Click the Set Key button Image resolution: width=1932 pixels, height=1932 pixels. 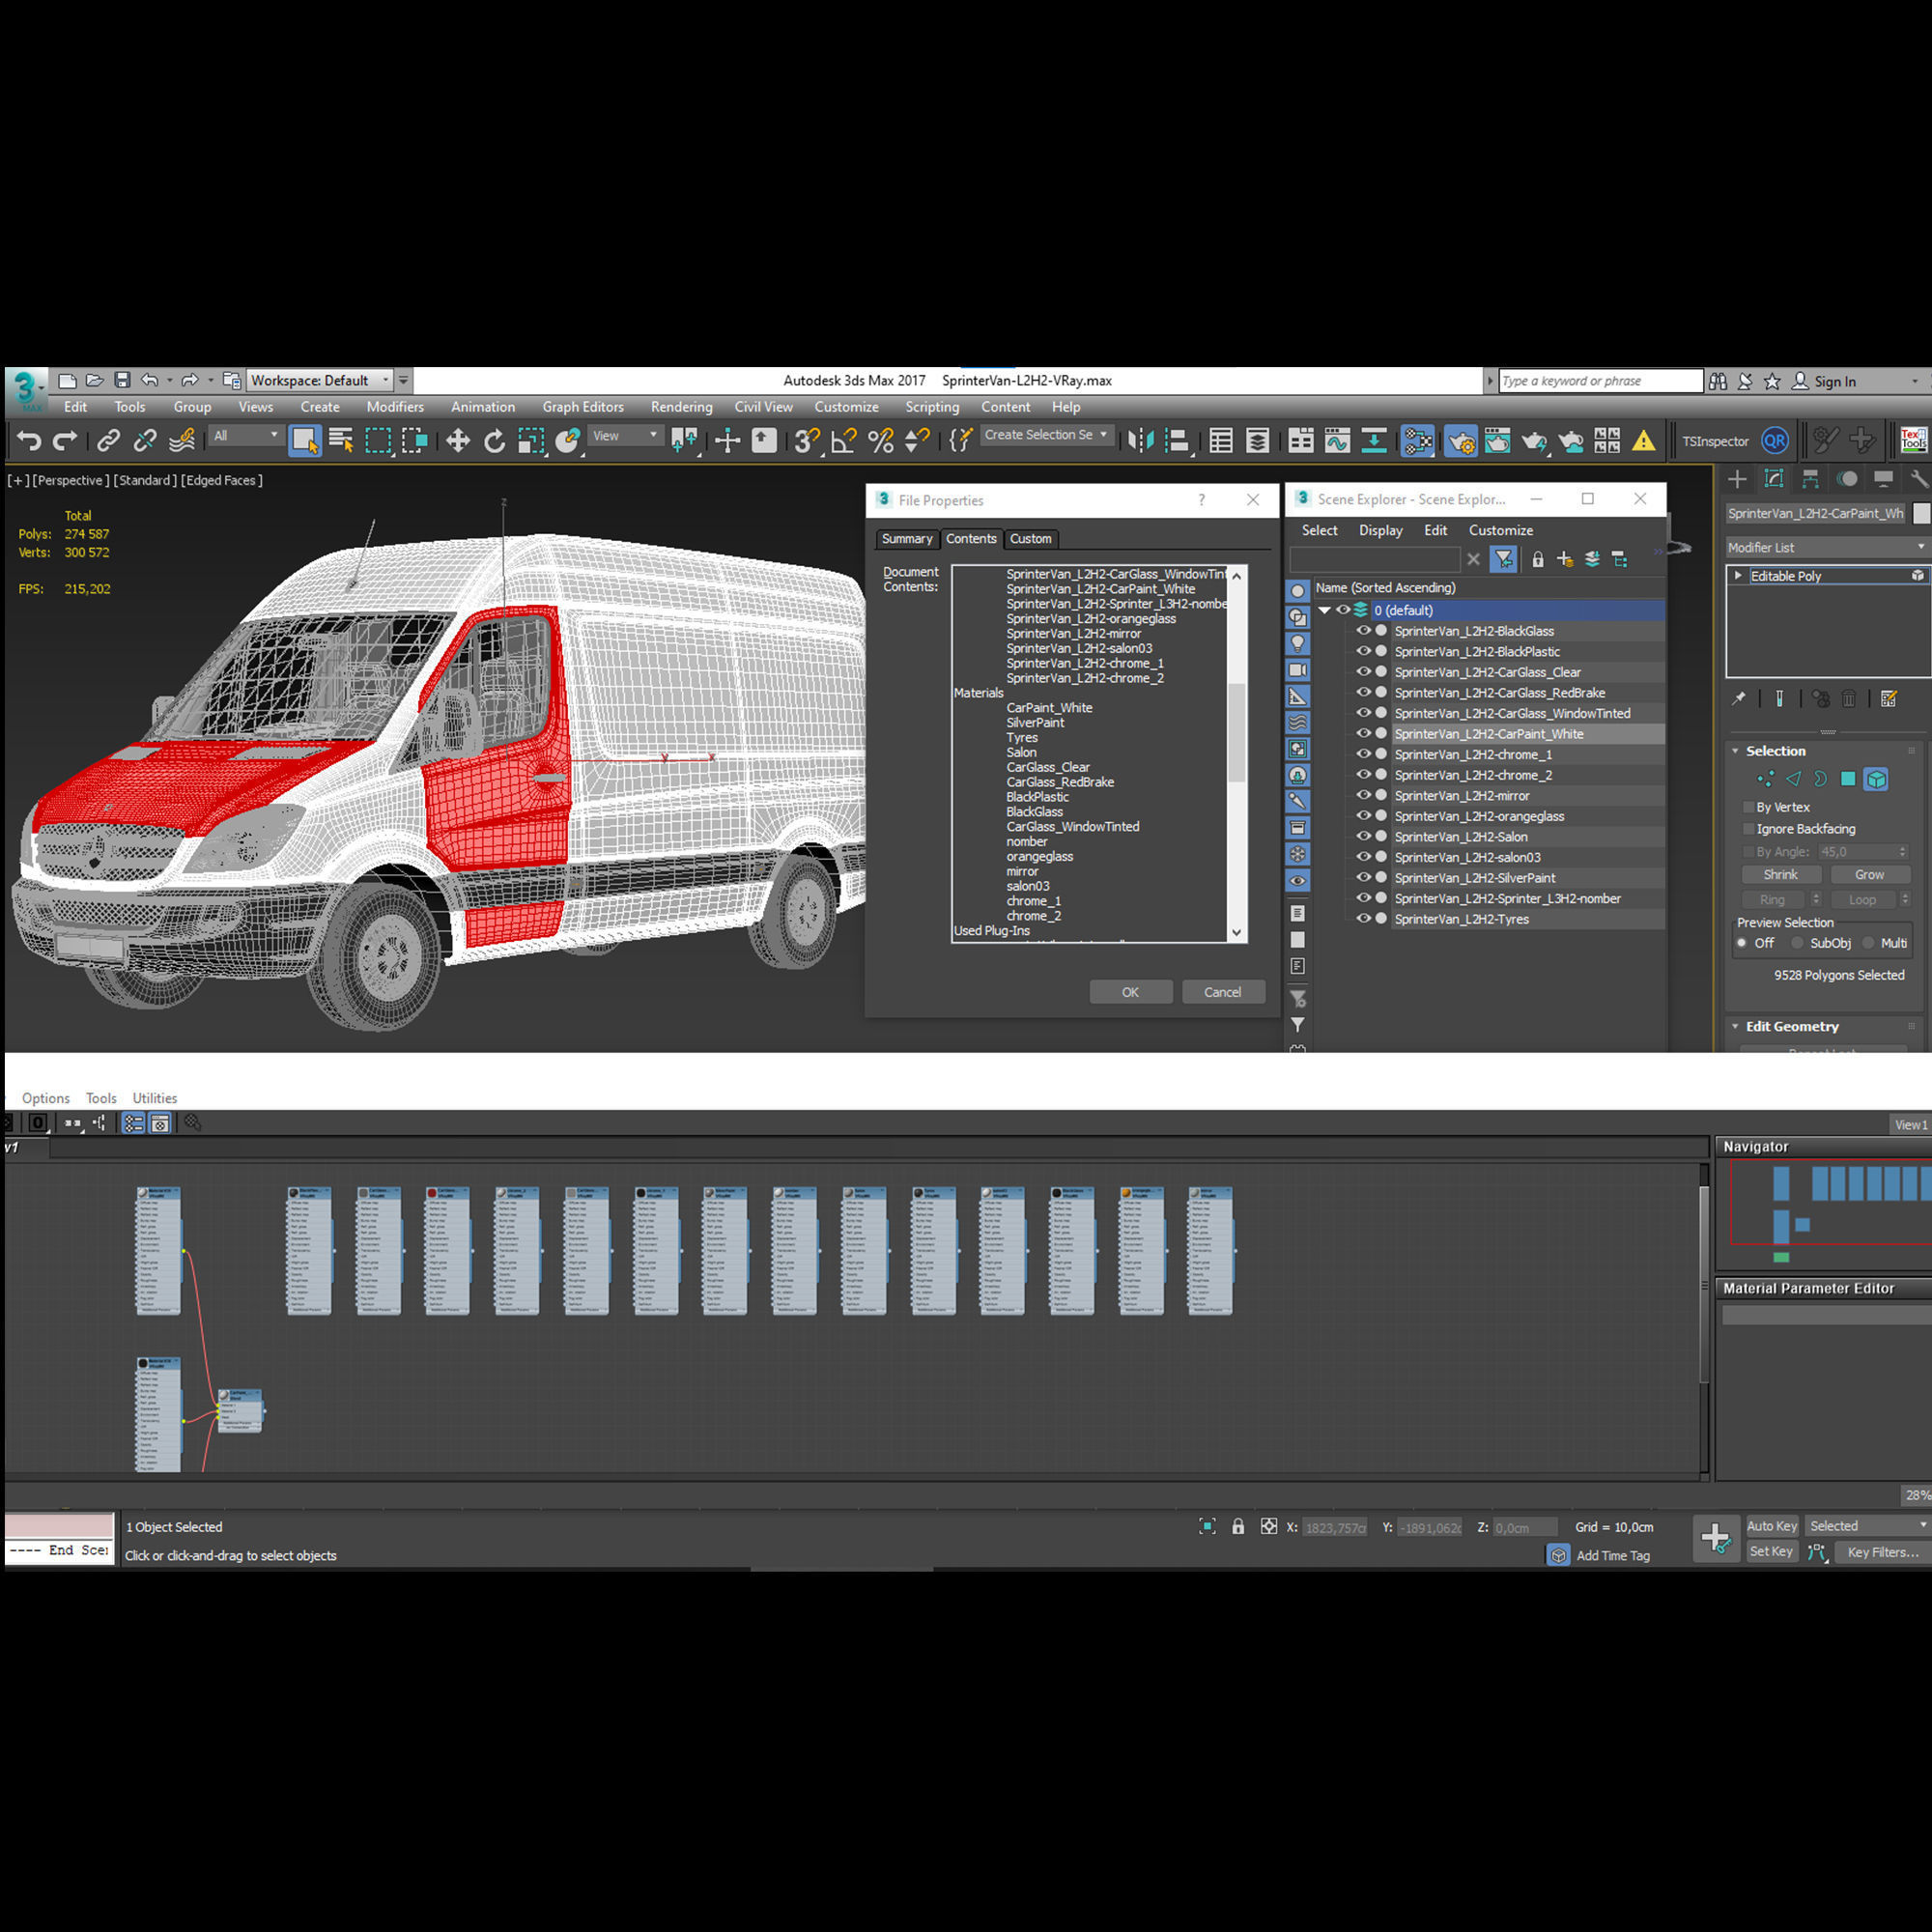(1771, 1552)
